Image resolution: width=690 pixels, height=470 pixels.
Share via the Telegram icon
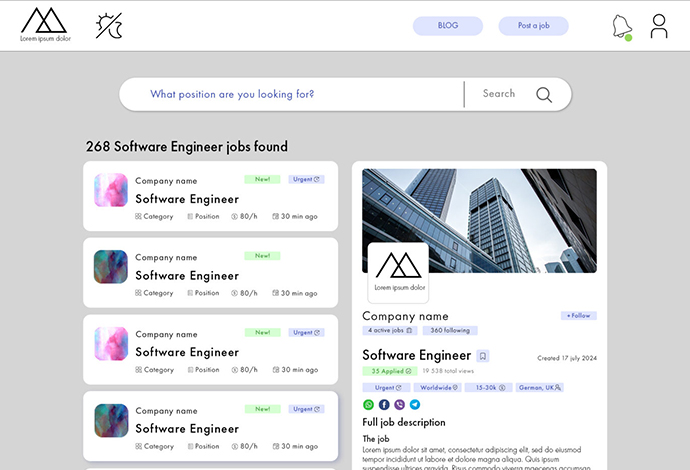click(x=415, y=404)
